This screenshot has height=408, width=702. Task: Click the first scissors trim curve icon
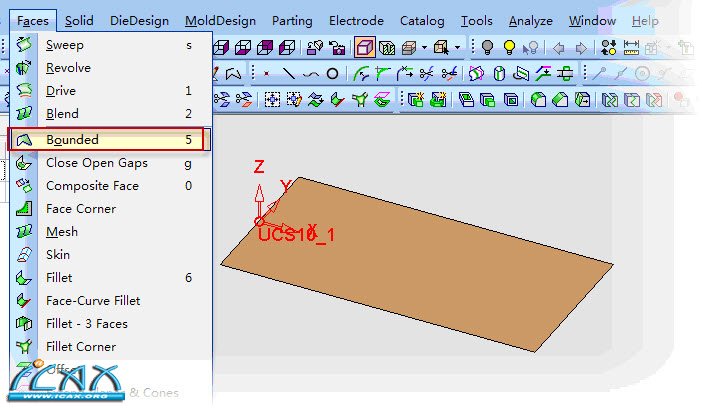click(427, 73)
